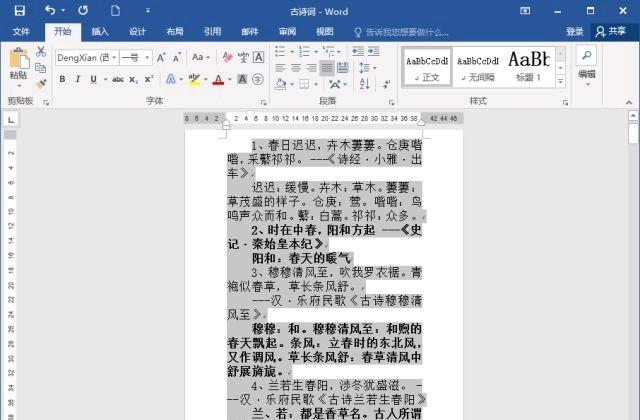Screen dimensions: 640x420
Task: Switch to the 插入 tab
Action: point(100,31)
